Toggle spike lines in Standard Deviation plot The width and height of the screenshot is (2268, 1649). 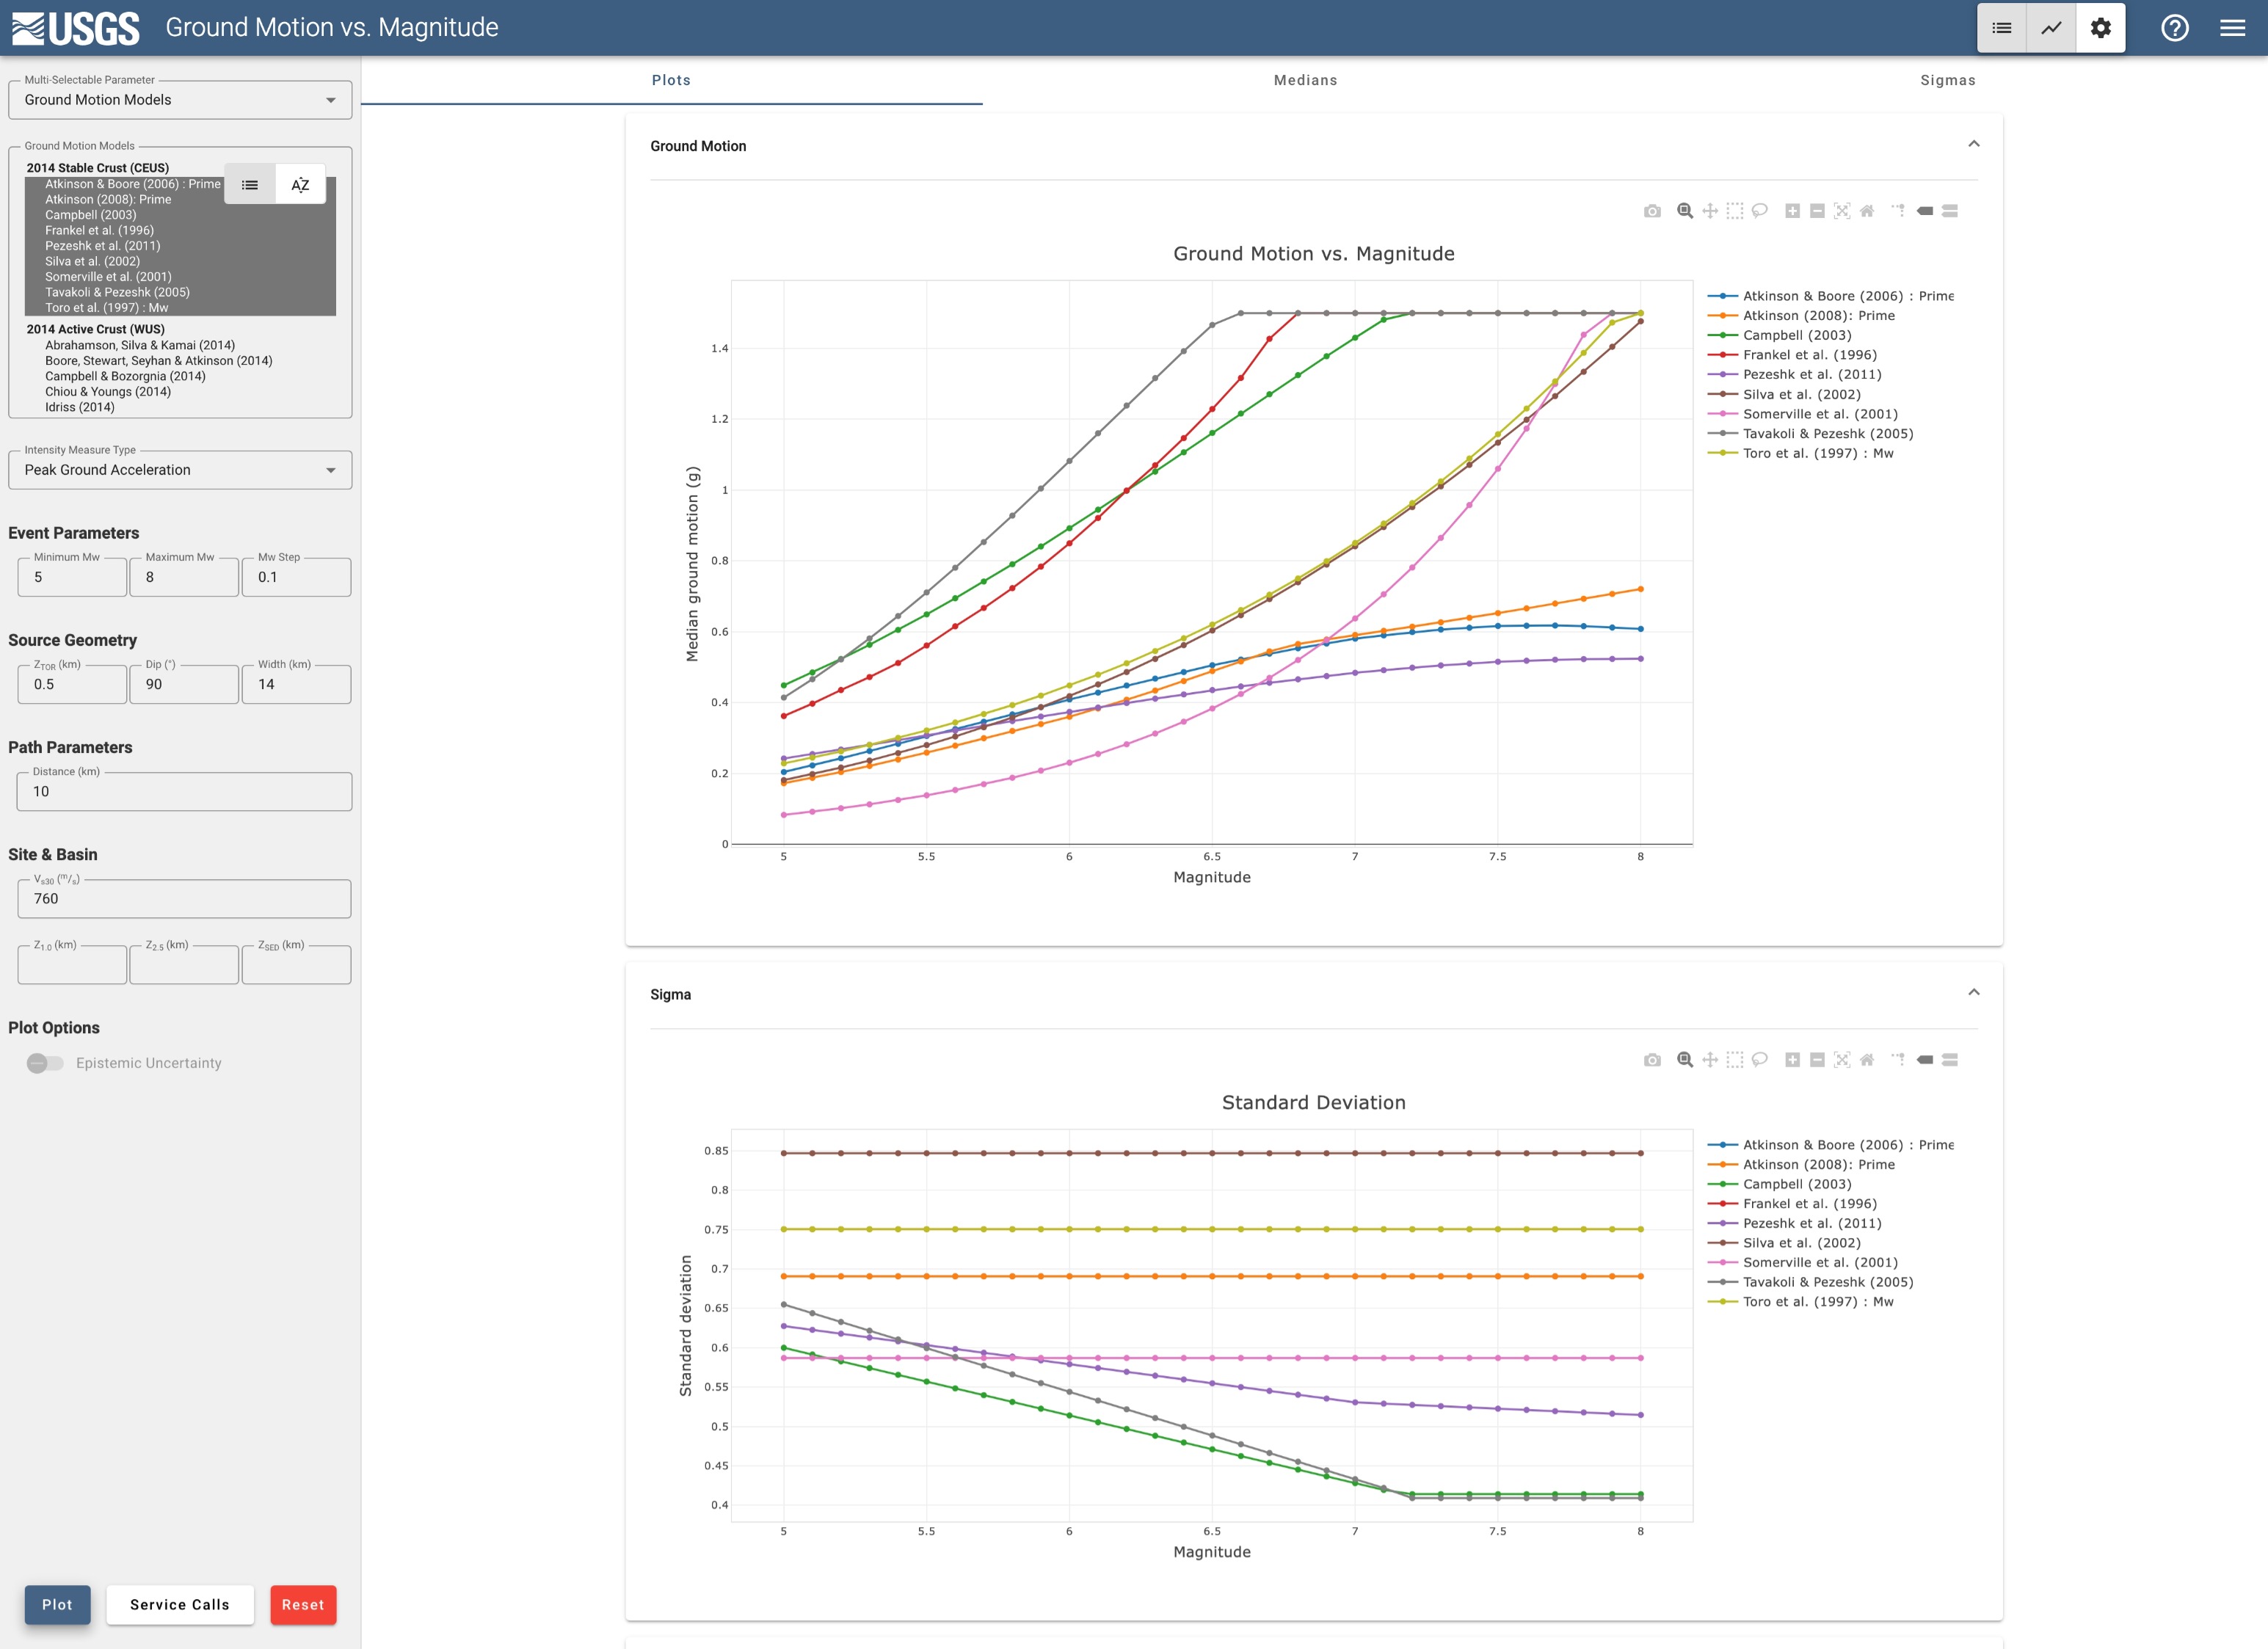pyautogui.click(x=1899, y=1060)
